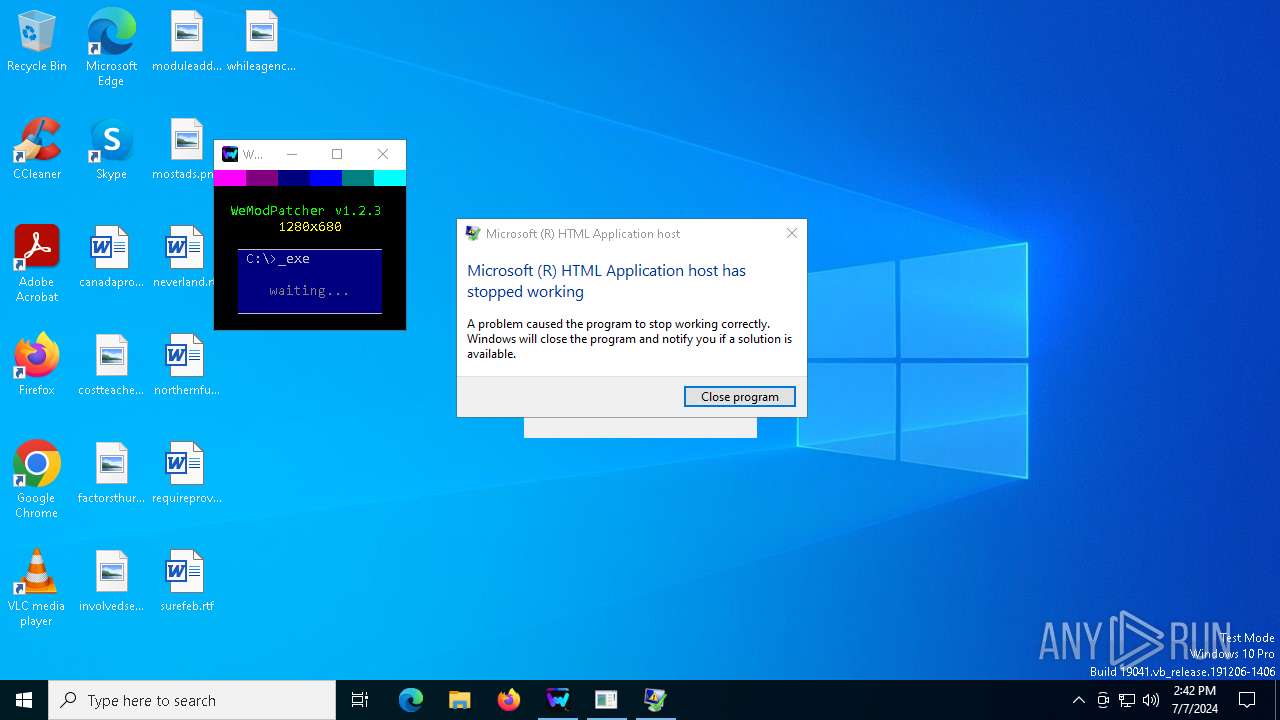Open Edge from the taskbar
The height and width of the screenshot is (720, 1280).
(411, 700)
